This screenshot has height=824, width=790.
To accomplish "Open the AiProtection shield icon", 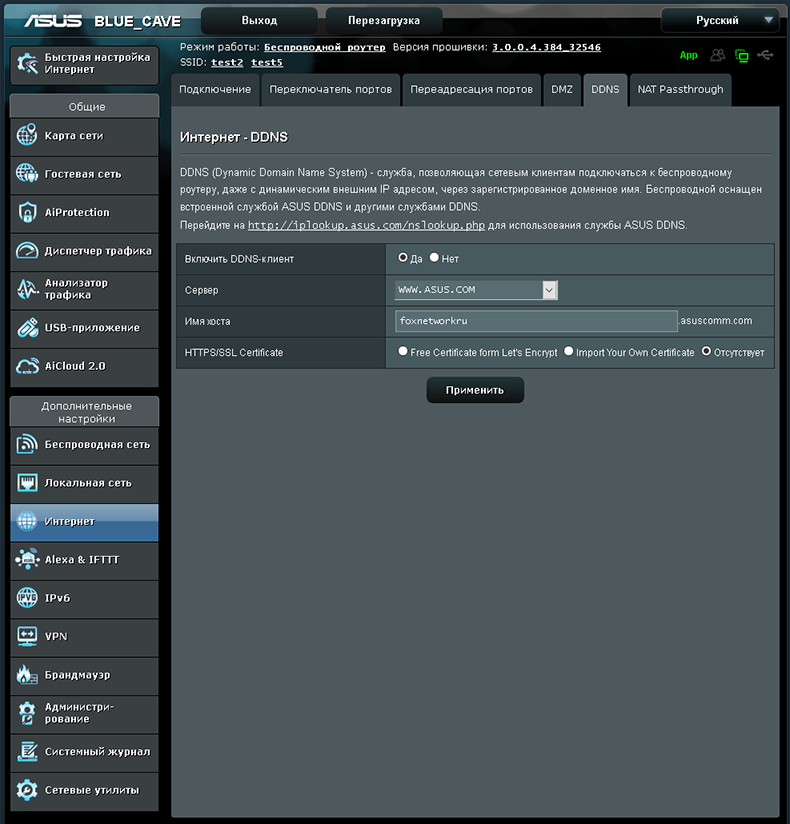I will pyautogui.click(x=27, y=212).
